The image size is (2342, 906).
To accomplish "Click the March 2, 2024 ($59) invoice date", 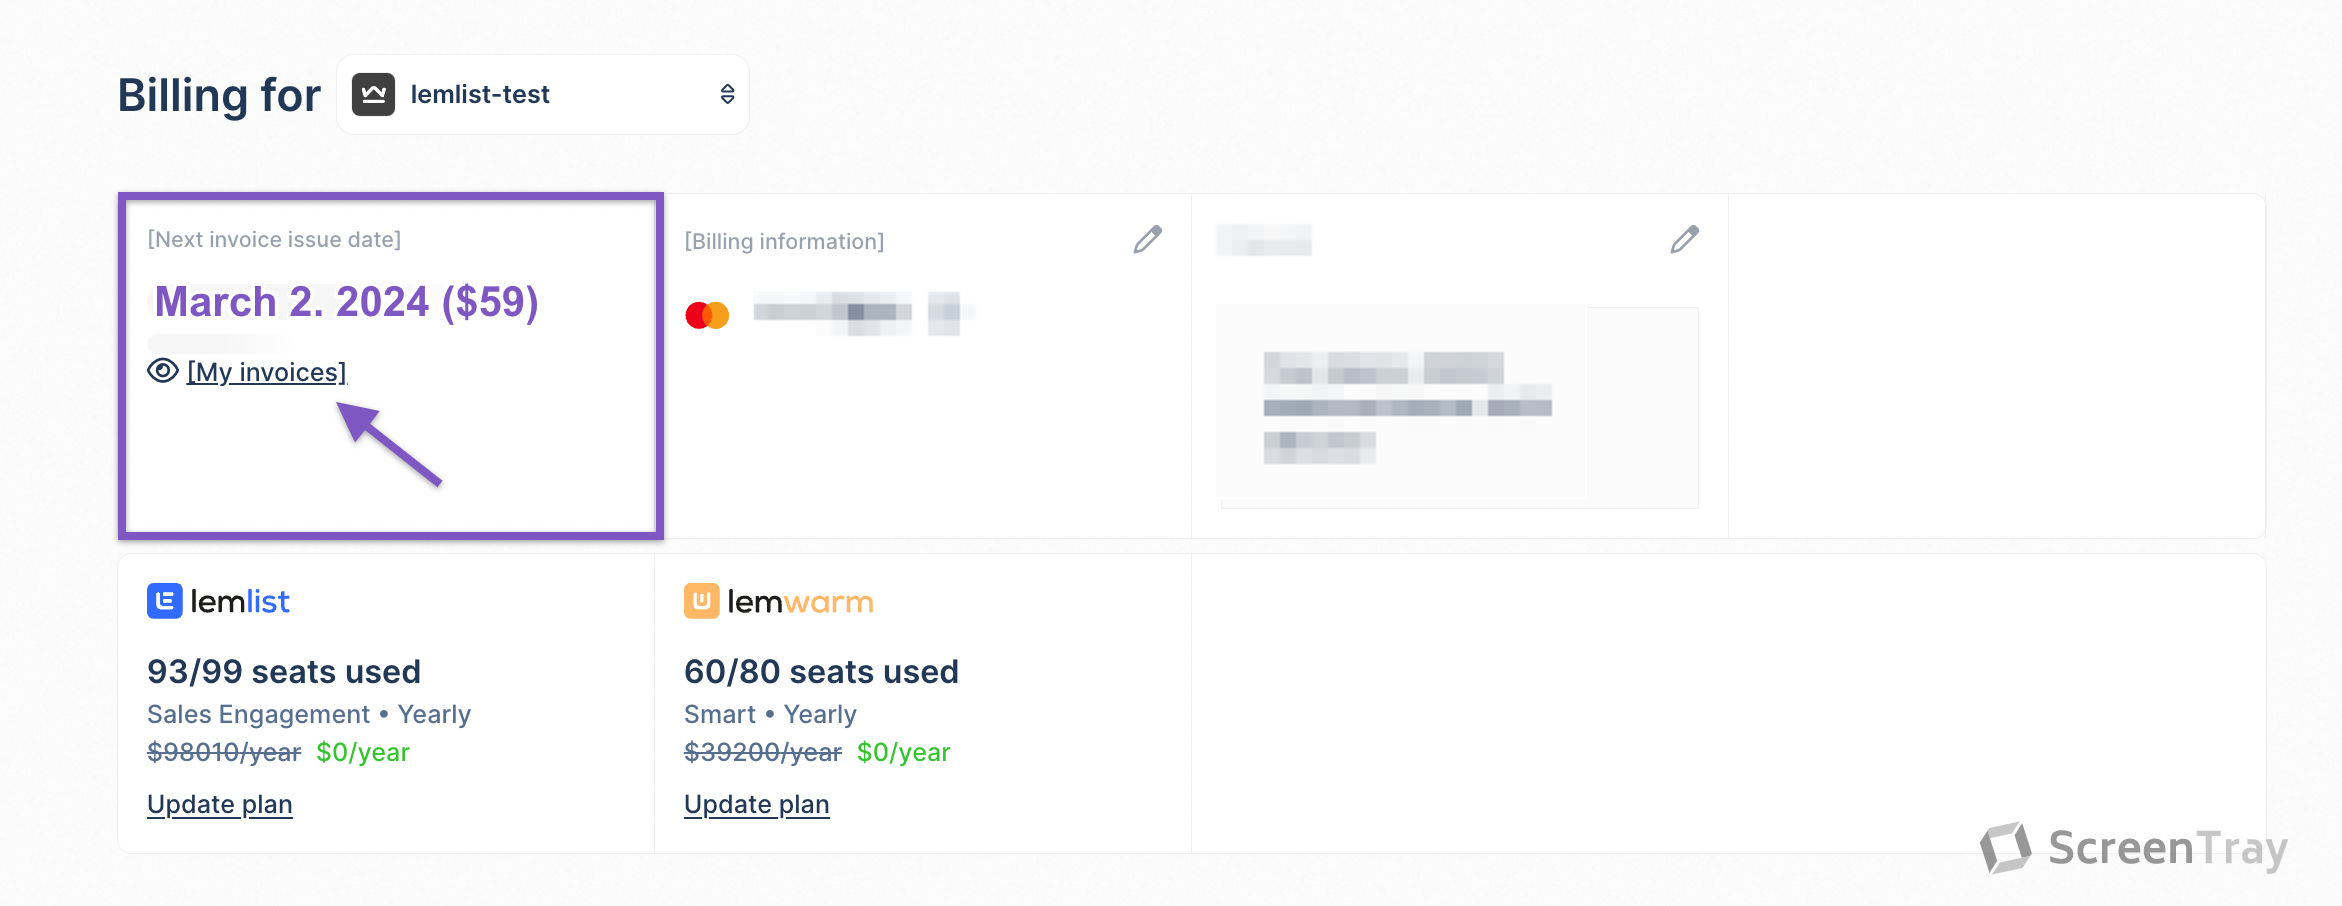I will [x=346, y=302].
